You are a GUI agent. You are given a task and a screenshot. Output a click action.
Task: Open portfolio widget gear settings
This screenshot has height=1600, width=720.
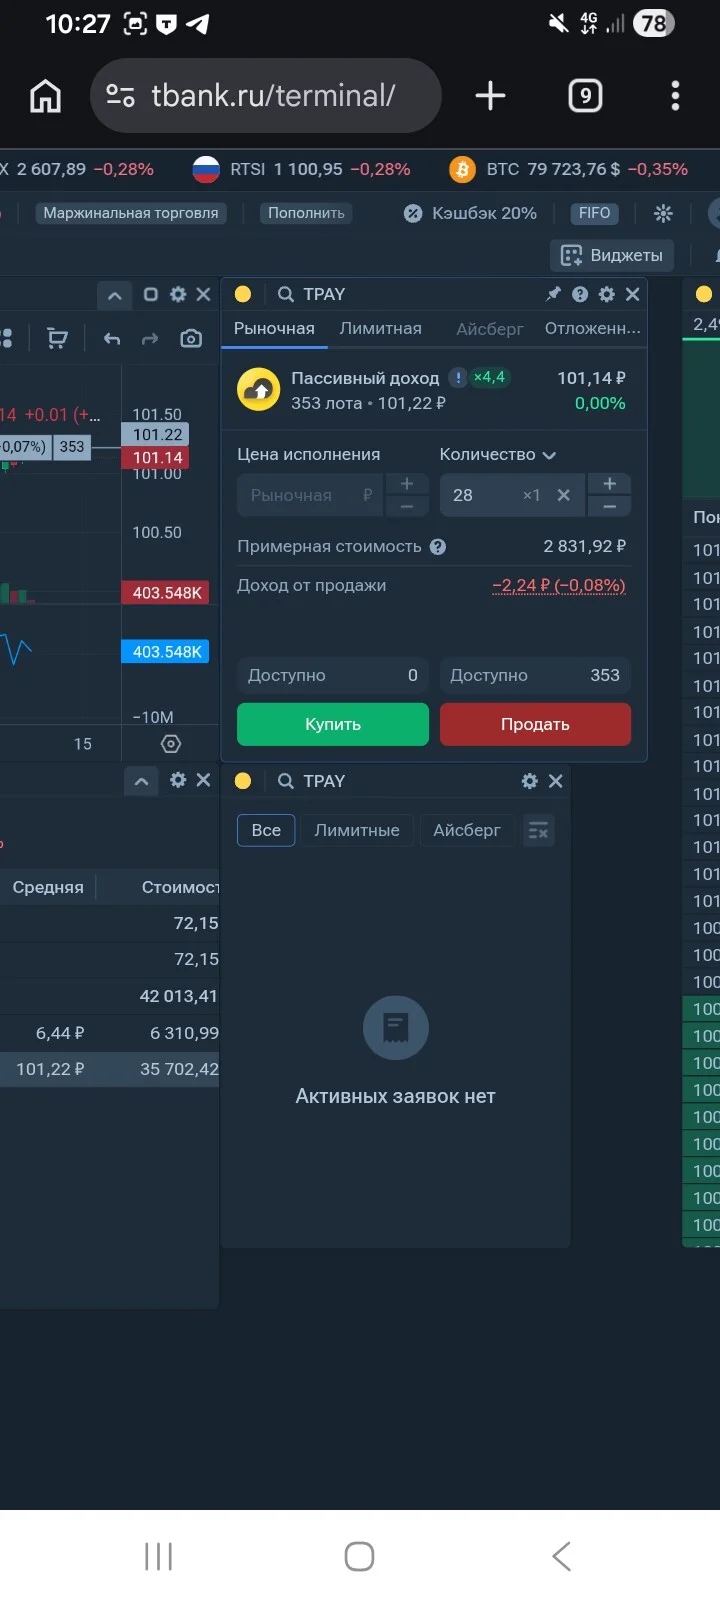pyautogui.click(x=178, y=780)
